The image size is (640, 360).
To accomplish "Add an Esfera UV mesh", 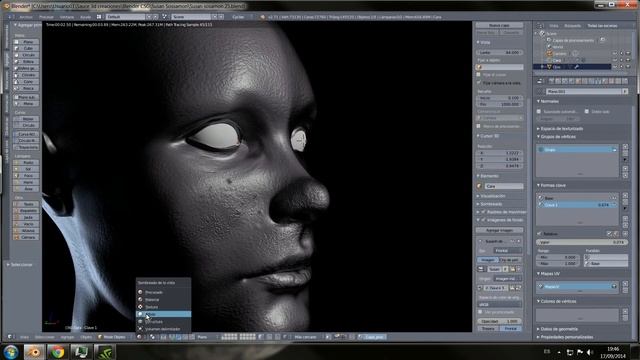I will (x=27, y=62).
